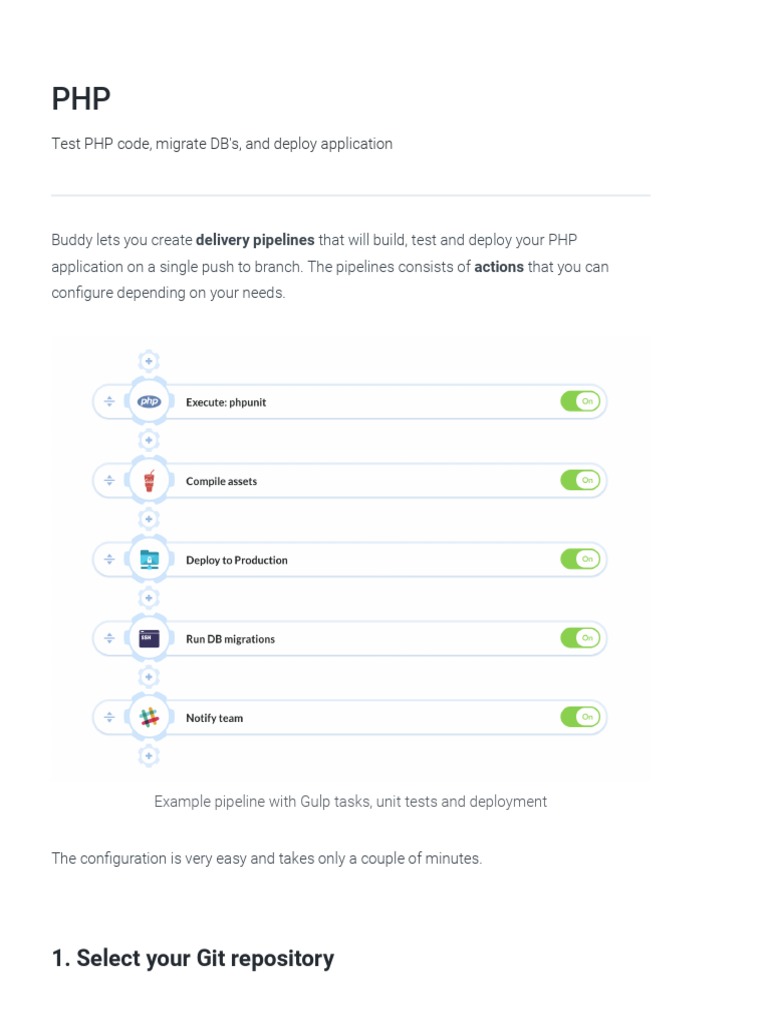Click the folder icon for Deploy to Production

(149, 560)
